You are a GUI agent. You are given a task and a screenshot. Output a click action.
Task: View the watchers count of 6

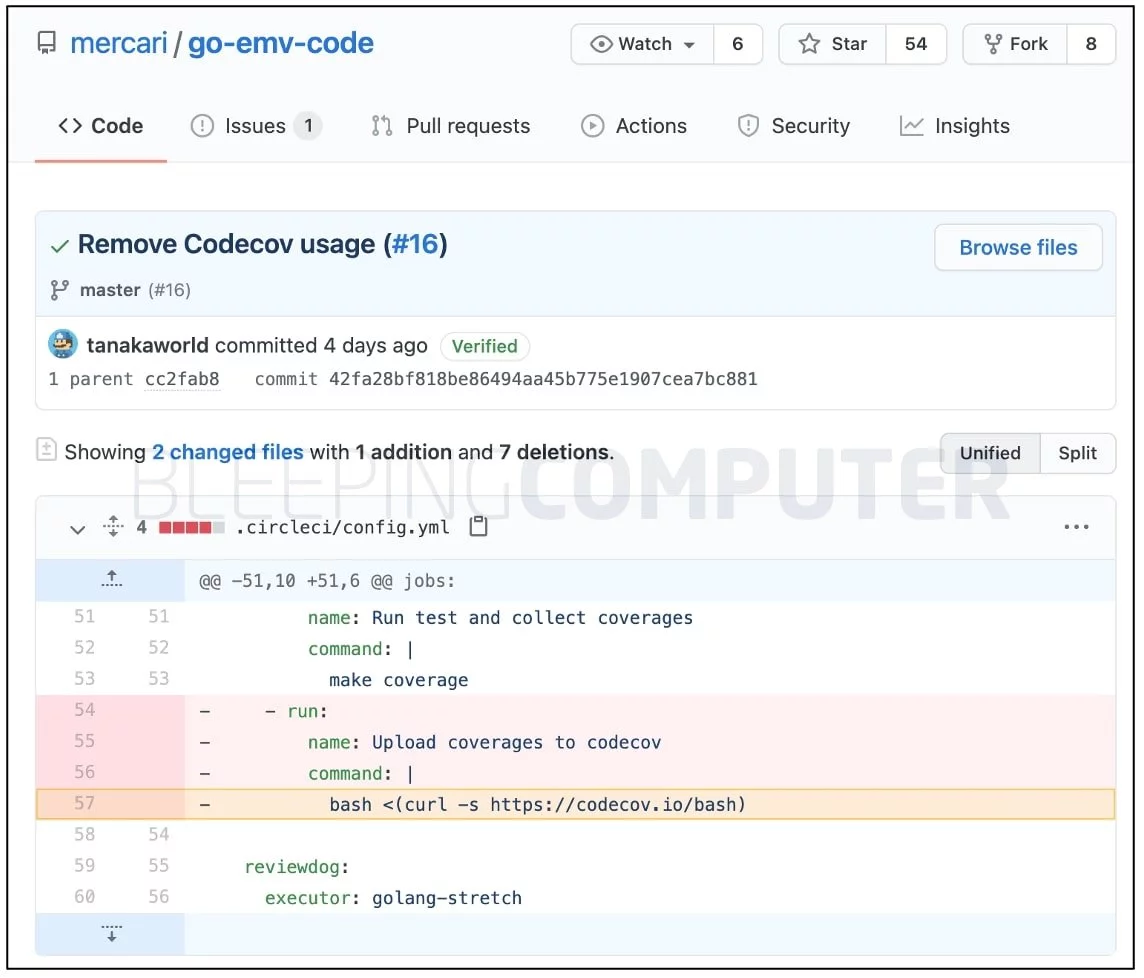tap(738, 44)
